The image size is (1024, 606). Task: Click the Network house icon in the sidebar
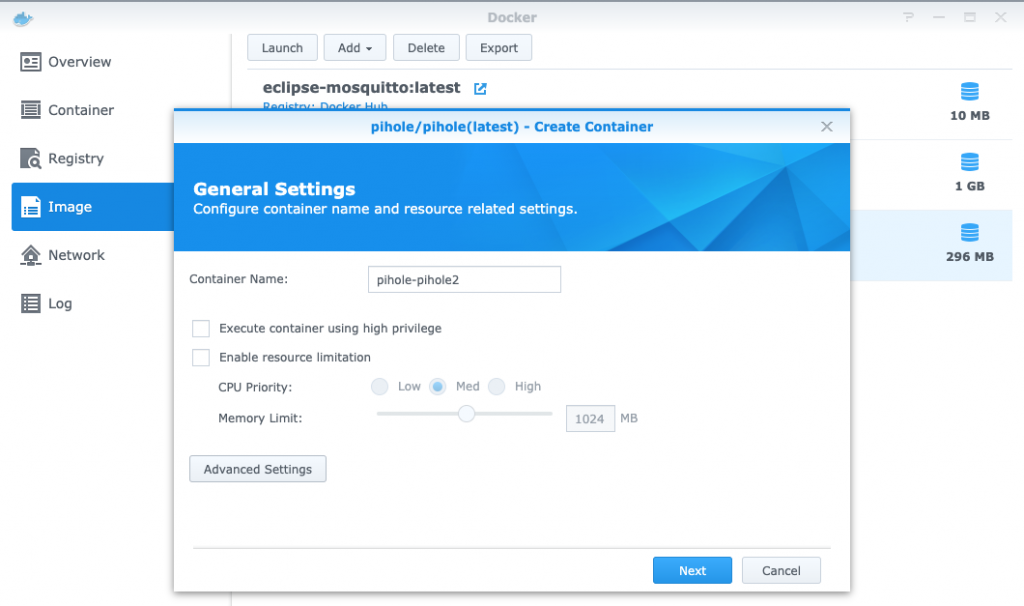(31, 255)
